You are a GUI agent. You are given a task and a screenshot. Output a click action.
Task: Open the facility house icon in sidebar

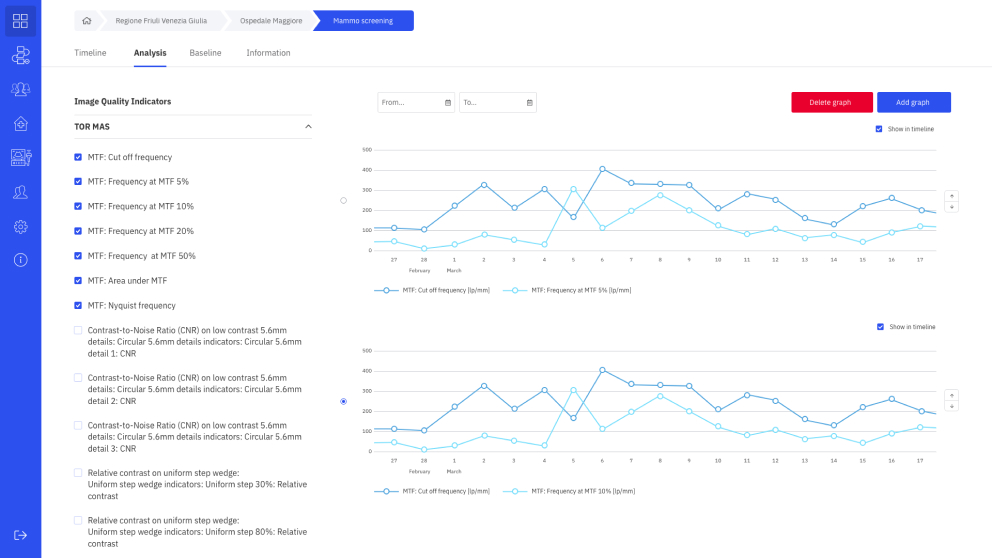coord(20,123)
